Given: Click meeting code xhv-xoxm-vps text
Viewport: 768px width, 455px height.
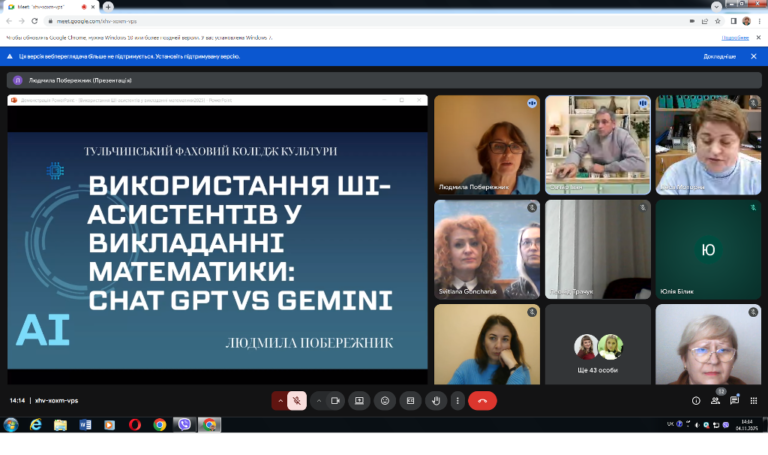Looking at the screenshot, I should pyautogui.click(x=56, y=401).
